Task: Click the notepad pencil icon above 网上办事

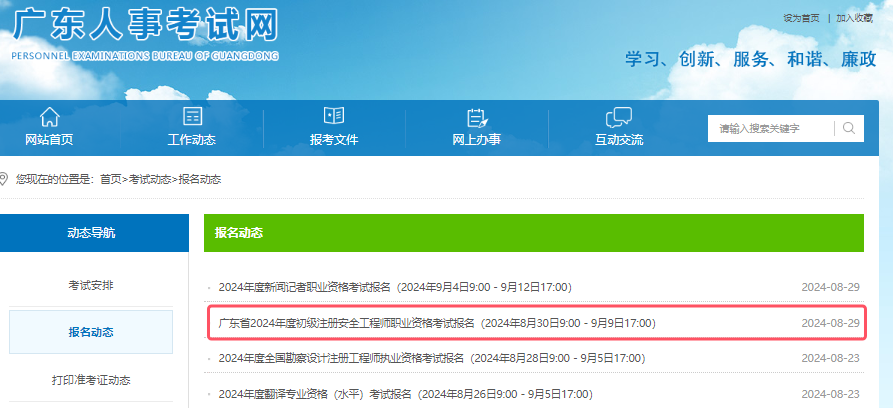Action: click(x=477, y=117)
